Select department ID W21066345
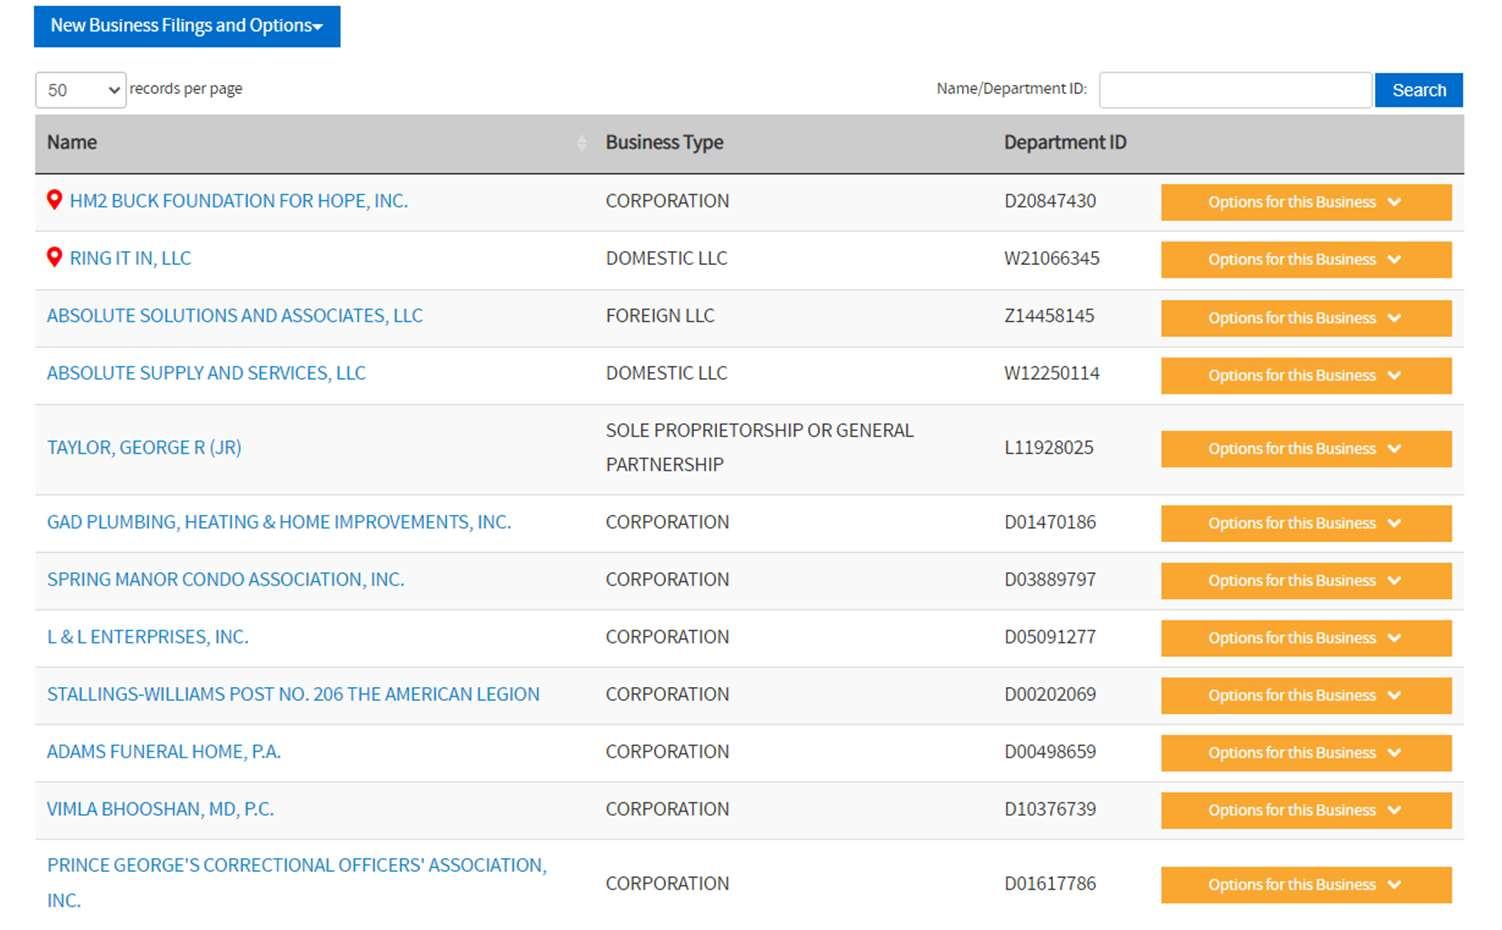This screenshot has height=930, width=1502. 1052,258
